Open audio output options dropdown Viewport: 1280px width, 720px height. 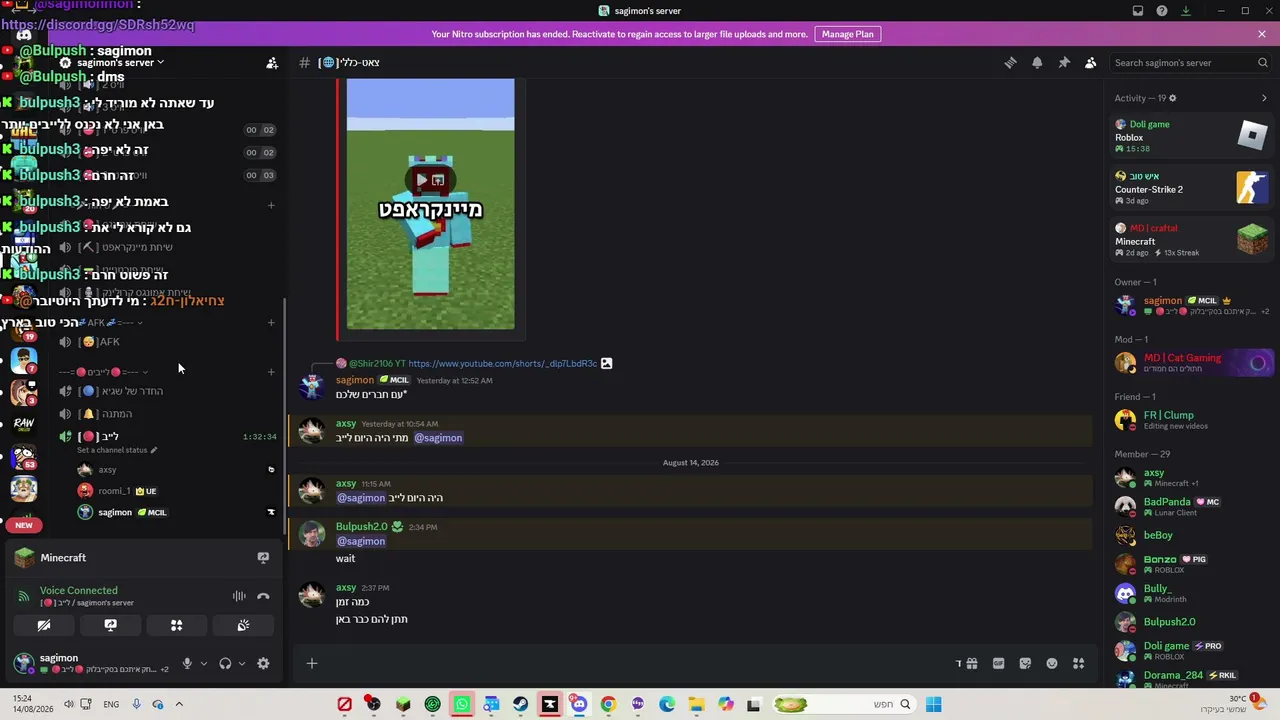click(x=242, y=663)
